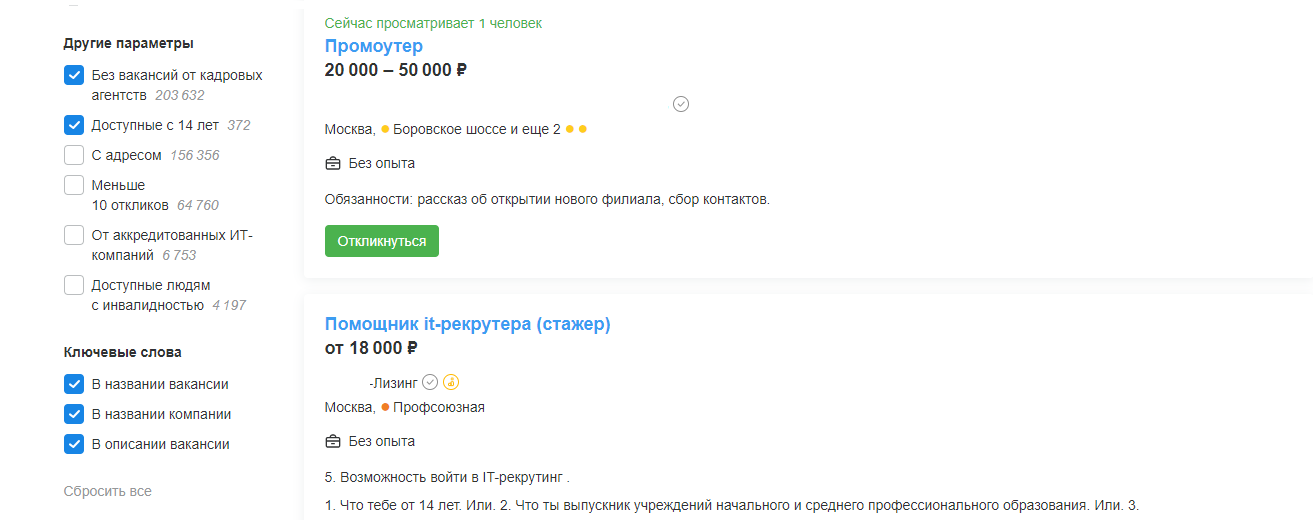Click the briefcase icon in the it-рекрутера card
The image size is (1313, 520).
point(333,441)
